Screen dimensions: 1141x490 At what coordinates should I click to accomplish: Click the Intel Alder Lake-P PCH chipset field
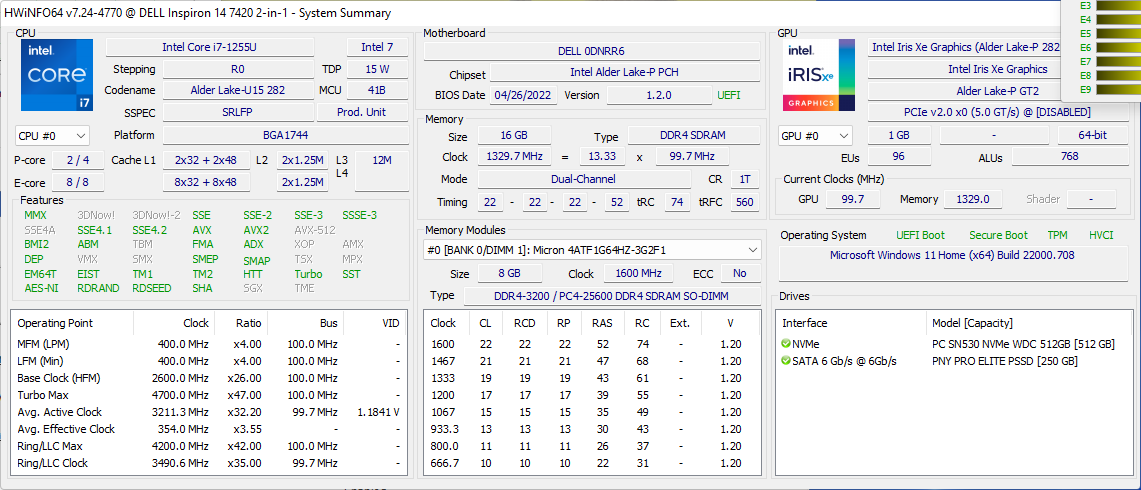click(x=625, y=73)
